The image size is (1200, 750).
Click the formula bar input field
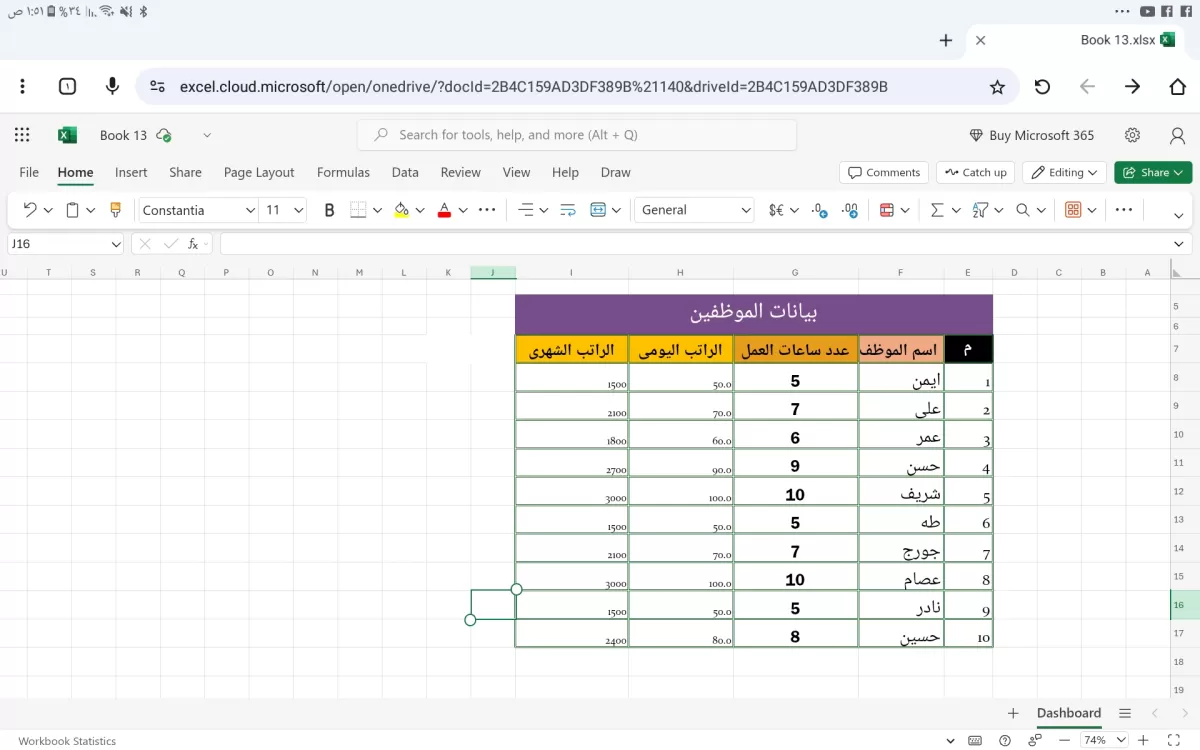[695, 244]
